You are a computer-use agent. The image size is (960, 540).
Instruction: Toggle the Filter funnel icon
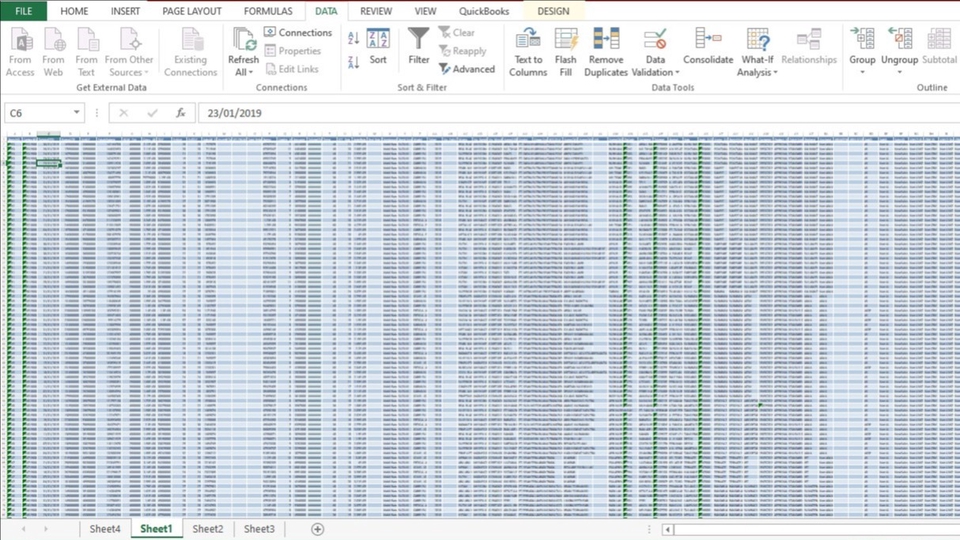[x=419, y=40]
